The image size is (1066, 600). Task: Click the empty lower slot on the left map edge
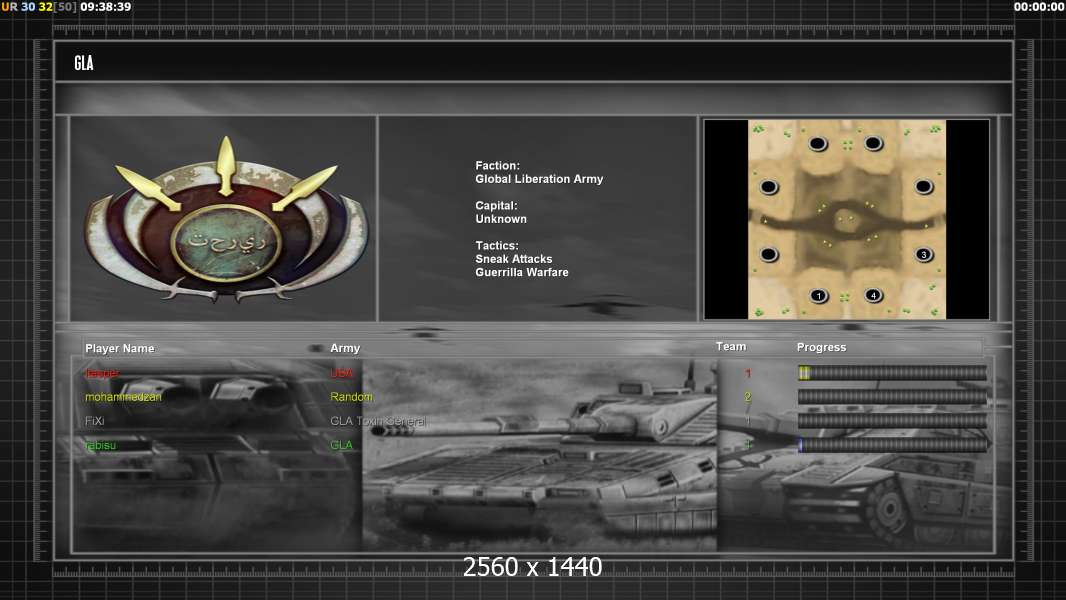tap(768, 255)
